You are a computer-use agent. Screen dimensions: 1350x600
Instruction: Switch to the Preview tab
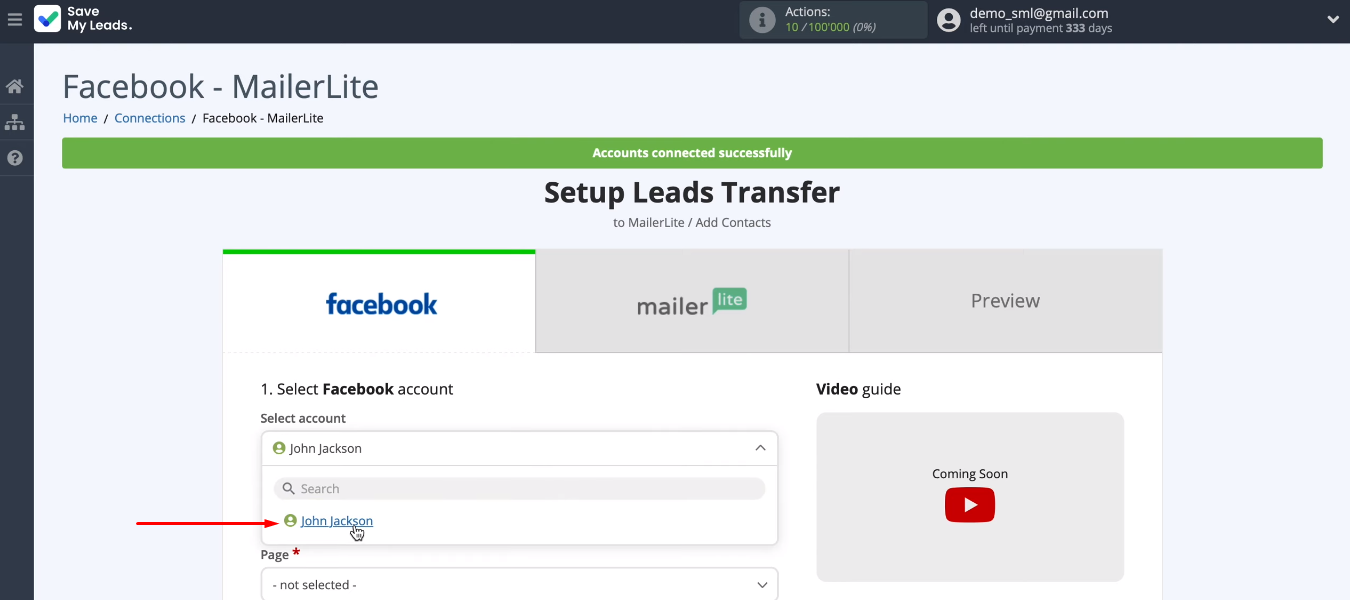point(1005,301)
